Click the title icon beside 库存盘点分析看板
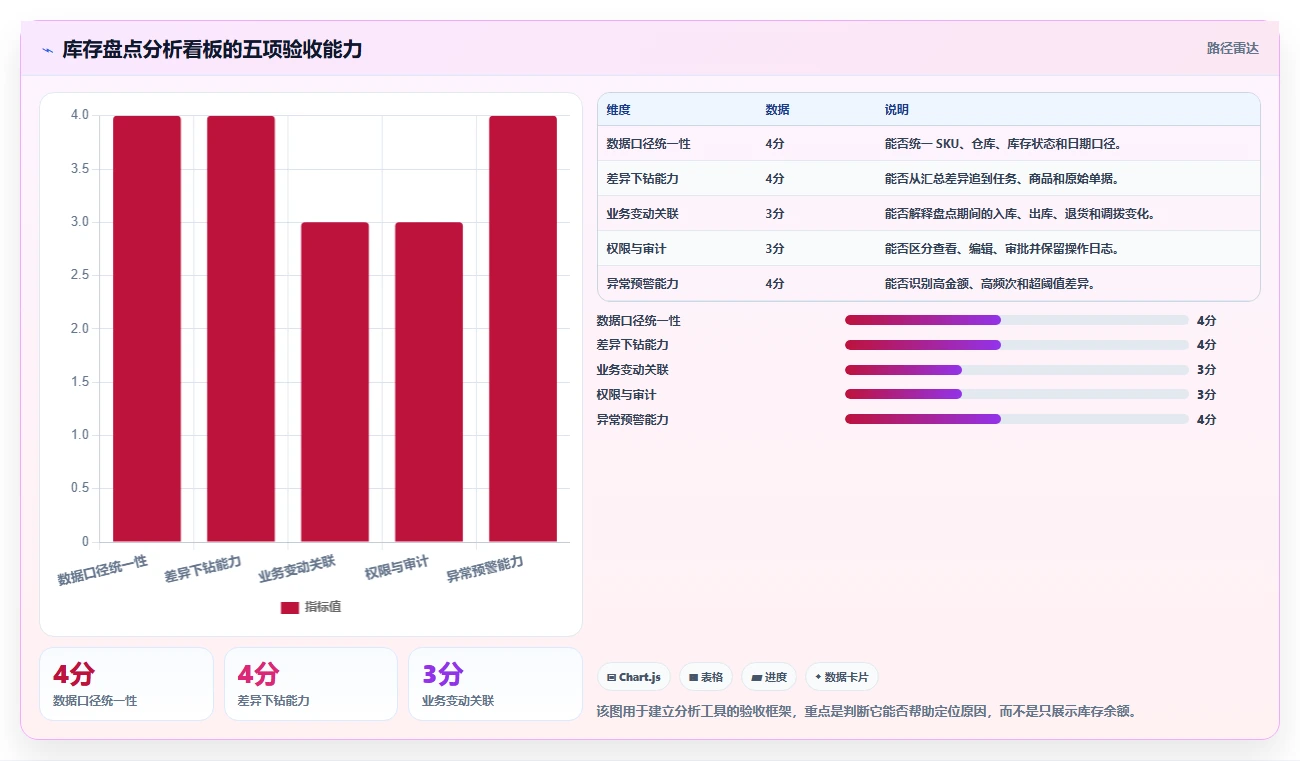1300x761 pixels. [x=47, y=50]
